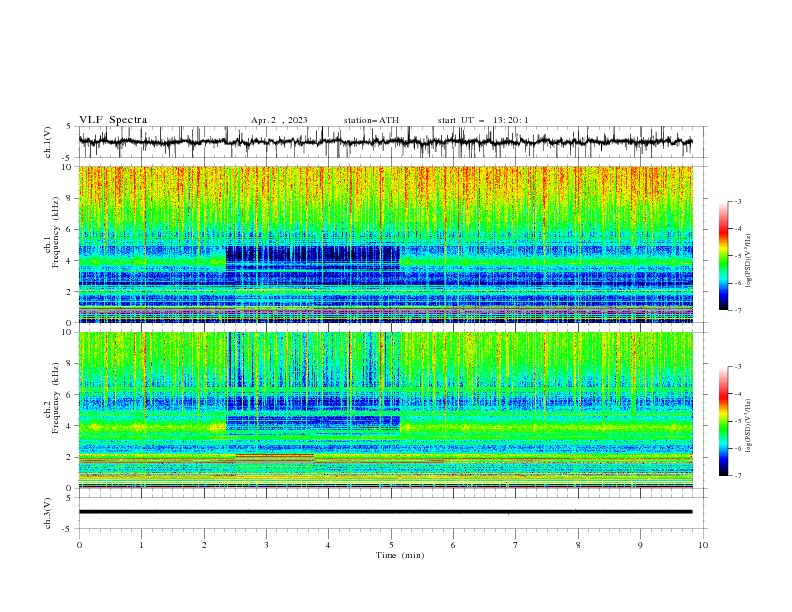
Task: Click the upper color scale bar beside ch.1
Action: tap(723, 255)
